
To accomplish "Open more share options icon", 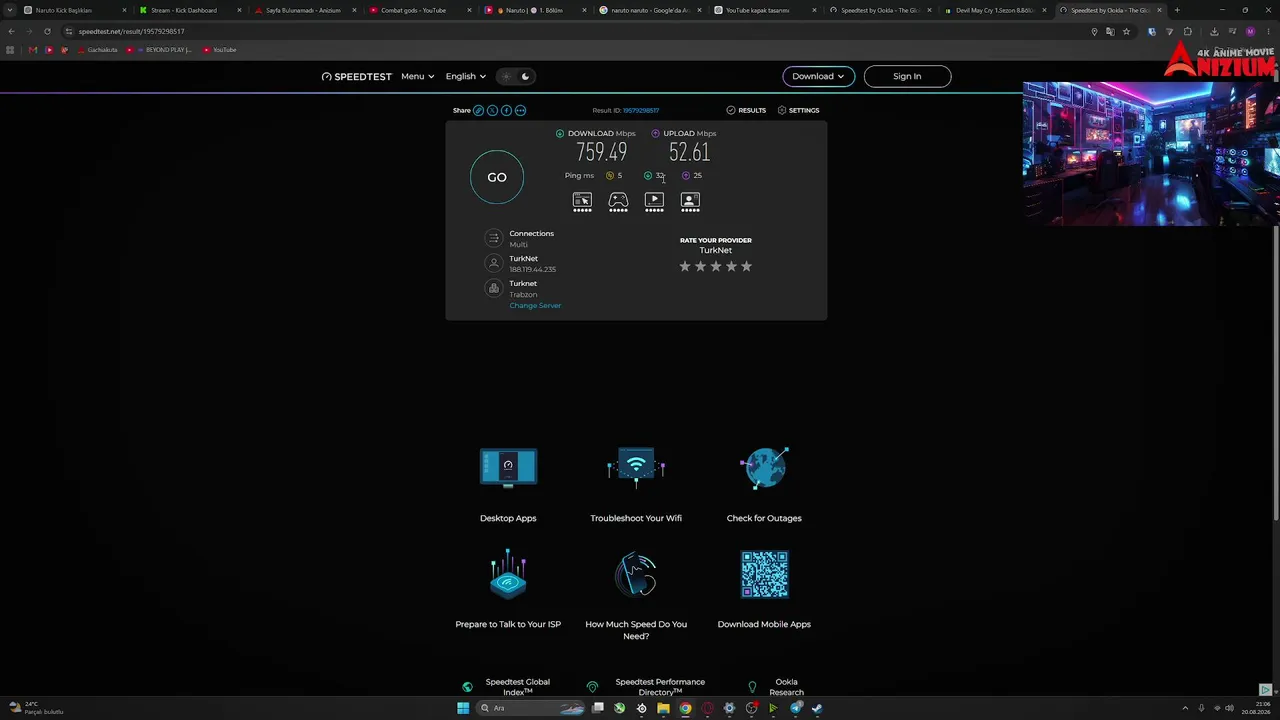I will click(x=520, y=110).
